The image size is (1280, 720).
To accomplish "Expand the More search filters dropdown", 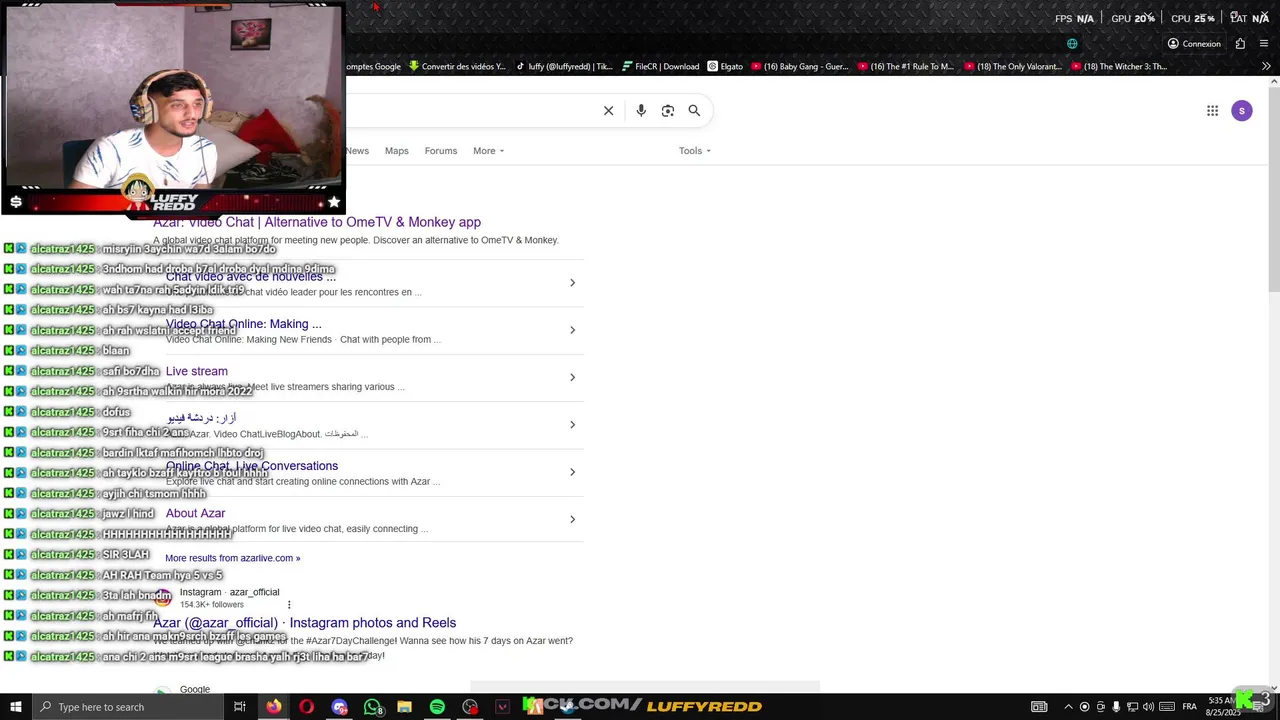I will tap(488, 151).
